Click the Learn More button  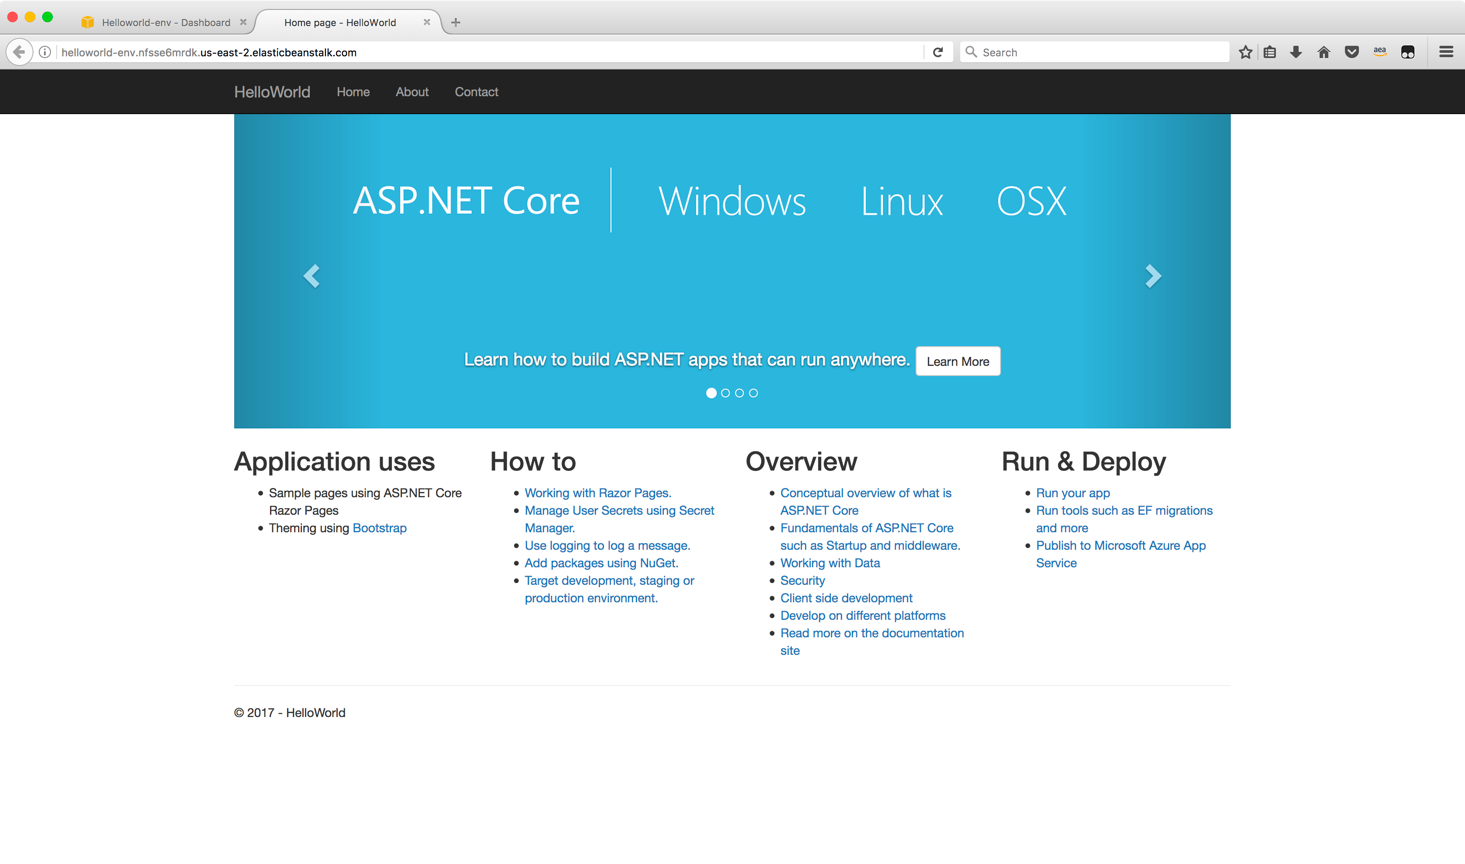coord(958,361)
